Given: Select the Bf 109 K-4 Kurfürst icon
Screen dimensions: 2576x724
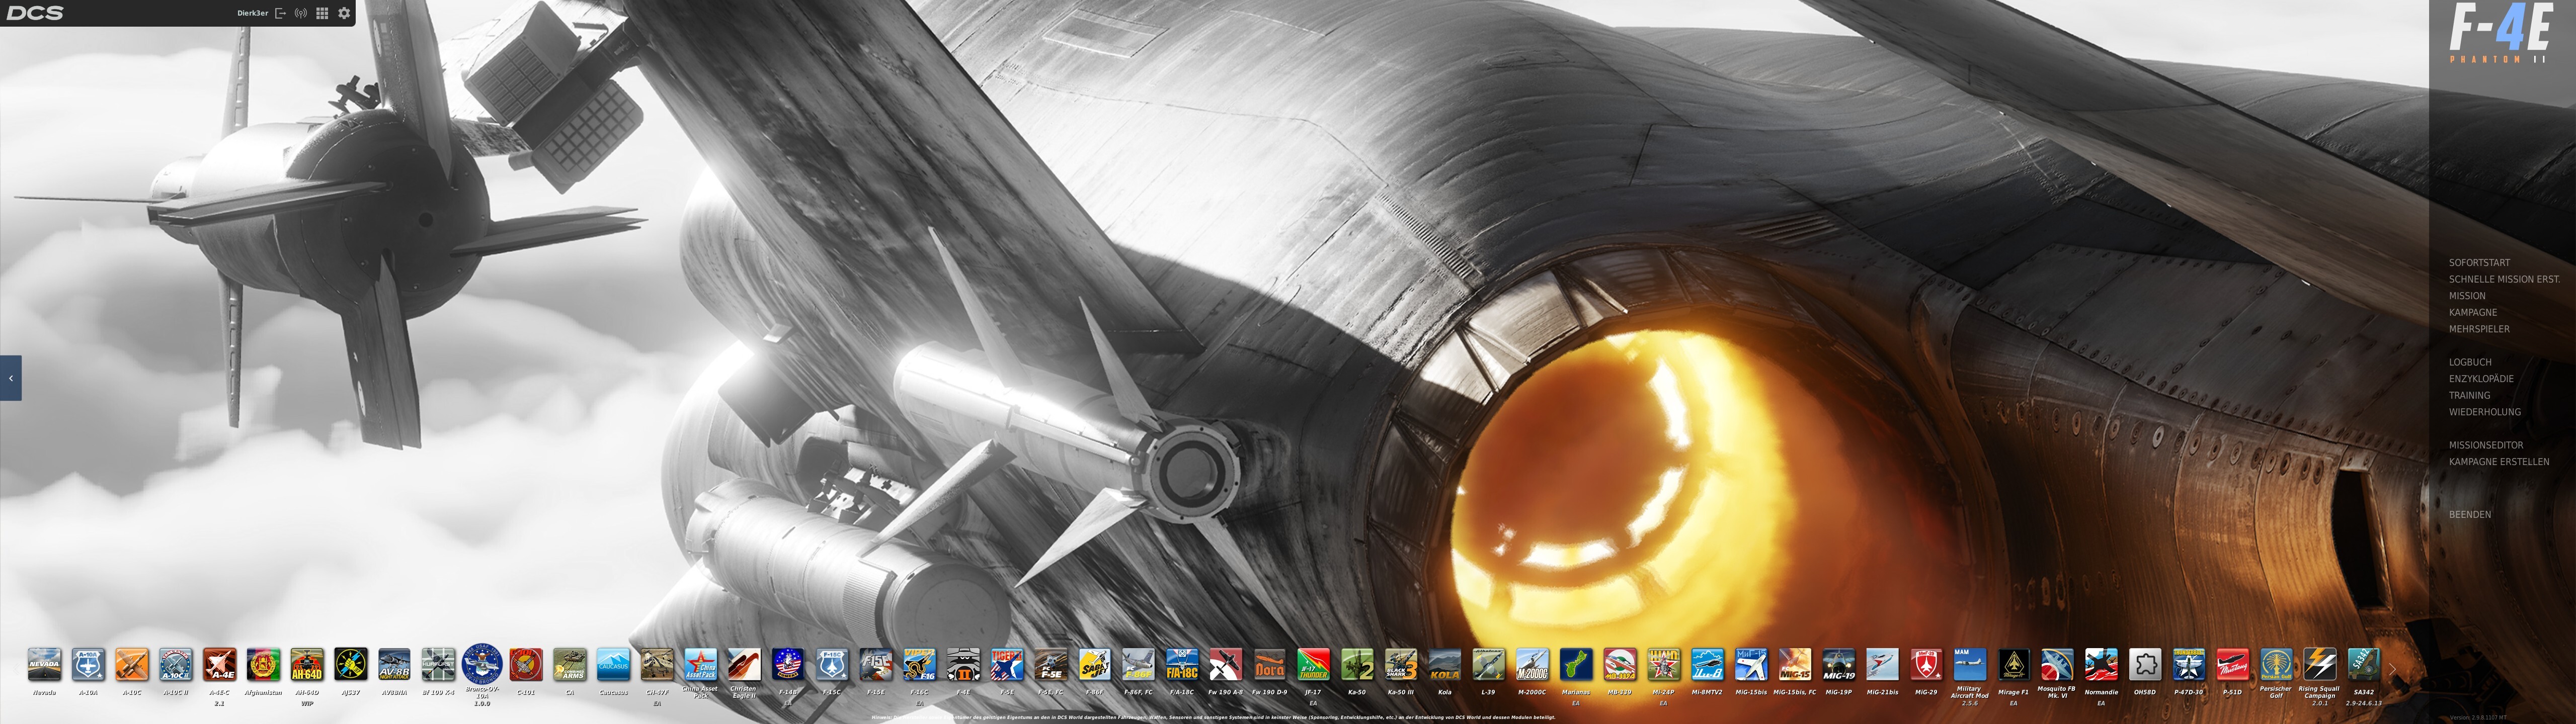Looking at the screenshot, I should 438,664.
